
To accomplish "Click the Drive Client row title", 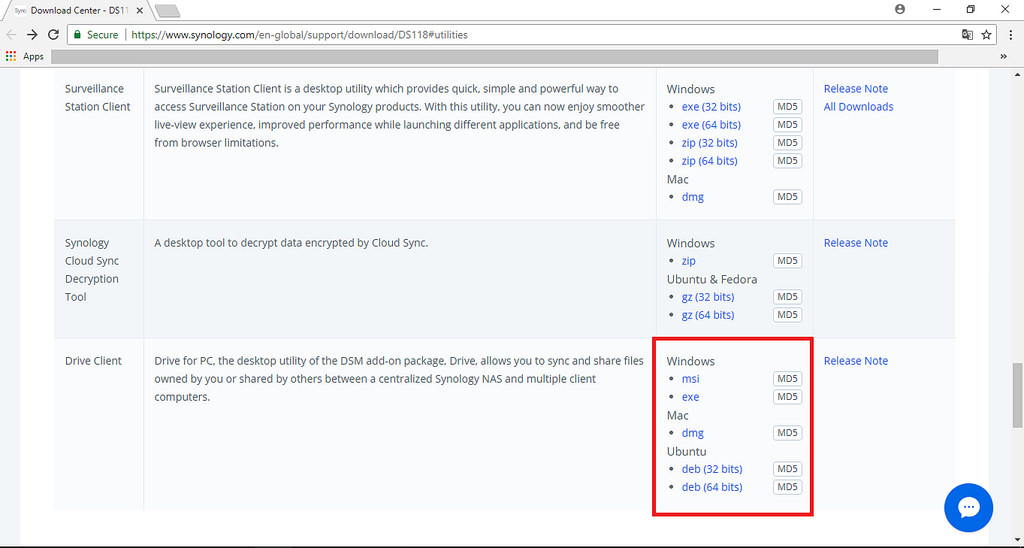I will tap(93, 361).
